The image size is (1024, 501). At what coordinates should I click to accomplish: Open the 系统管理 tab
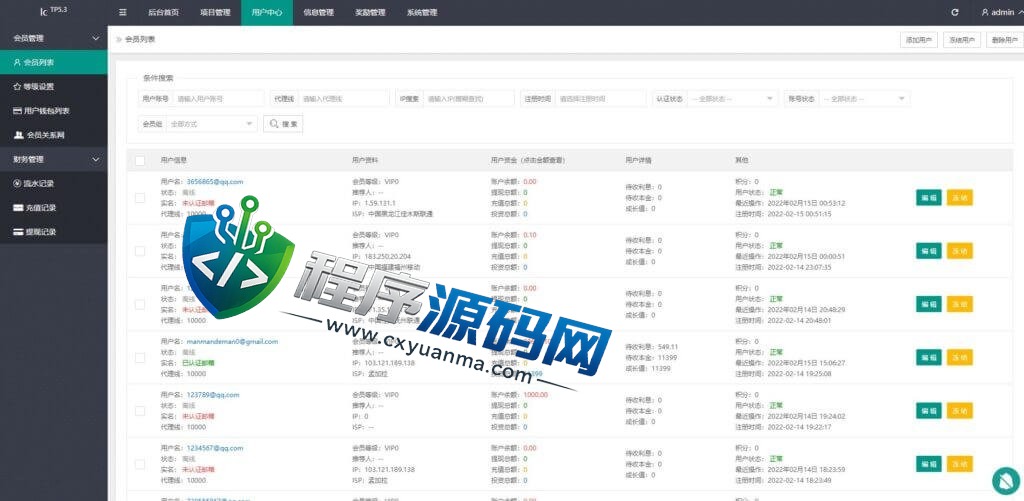point(421,12)
